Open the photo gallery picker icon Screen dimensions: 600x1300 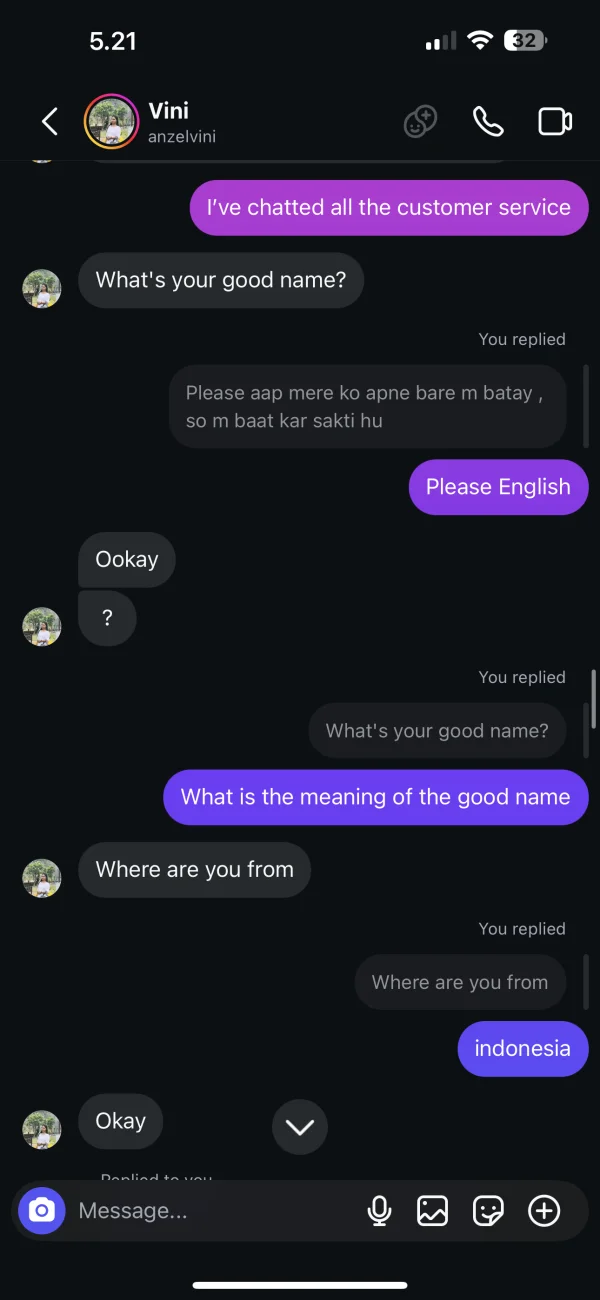click(432, 1211)
